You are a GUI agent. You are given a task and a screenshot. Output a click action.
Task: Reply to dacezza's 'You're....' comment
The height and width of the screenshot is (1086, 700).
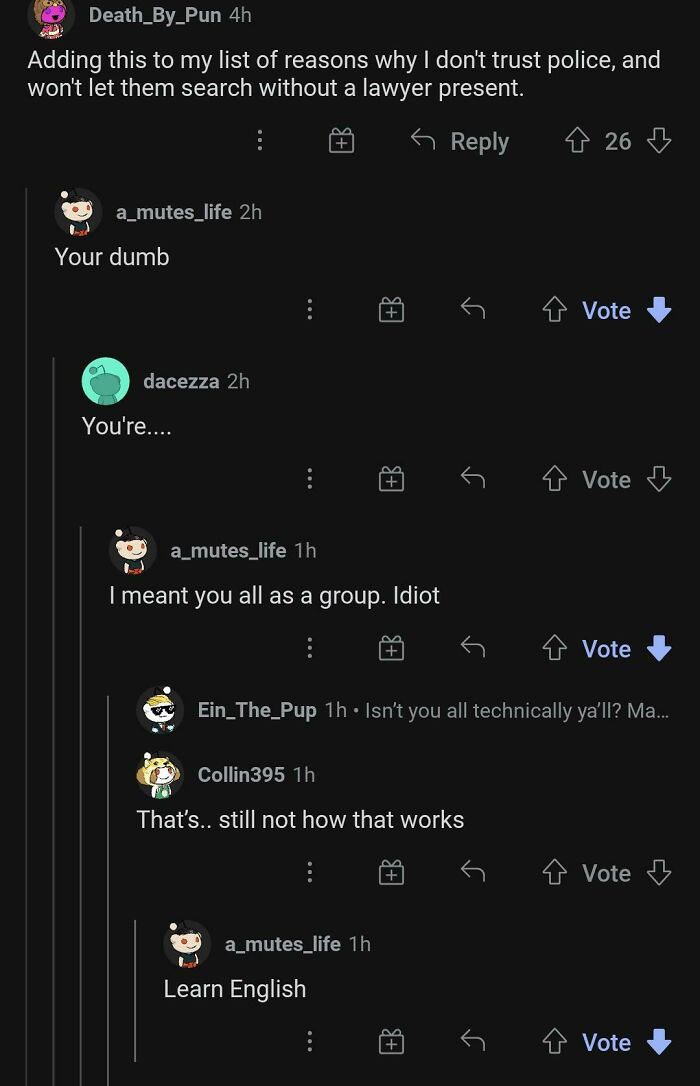point(473,480)
